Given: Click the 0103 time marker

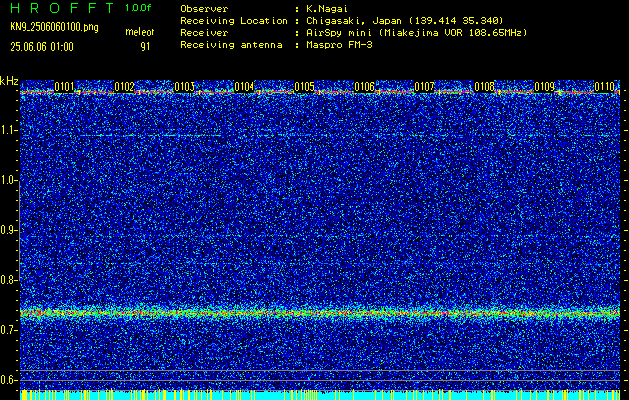Looking at the screenshot, I should (x=185, y=87).
